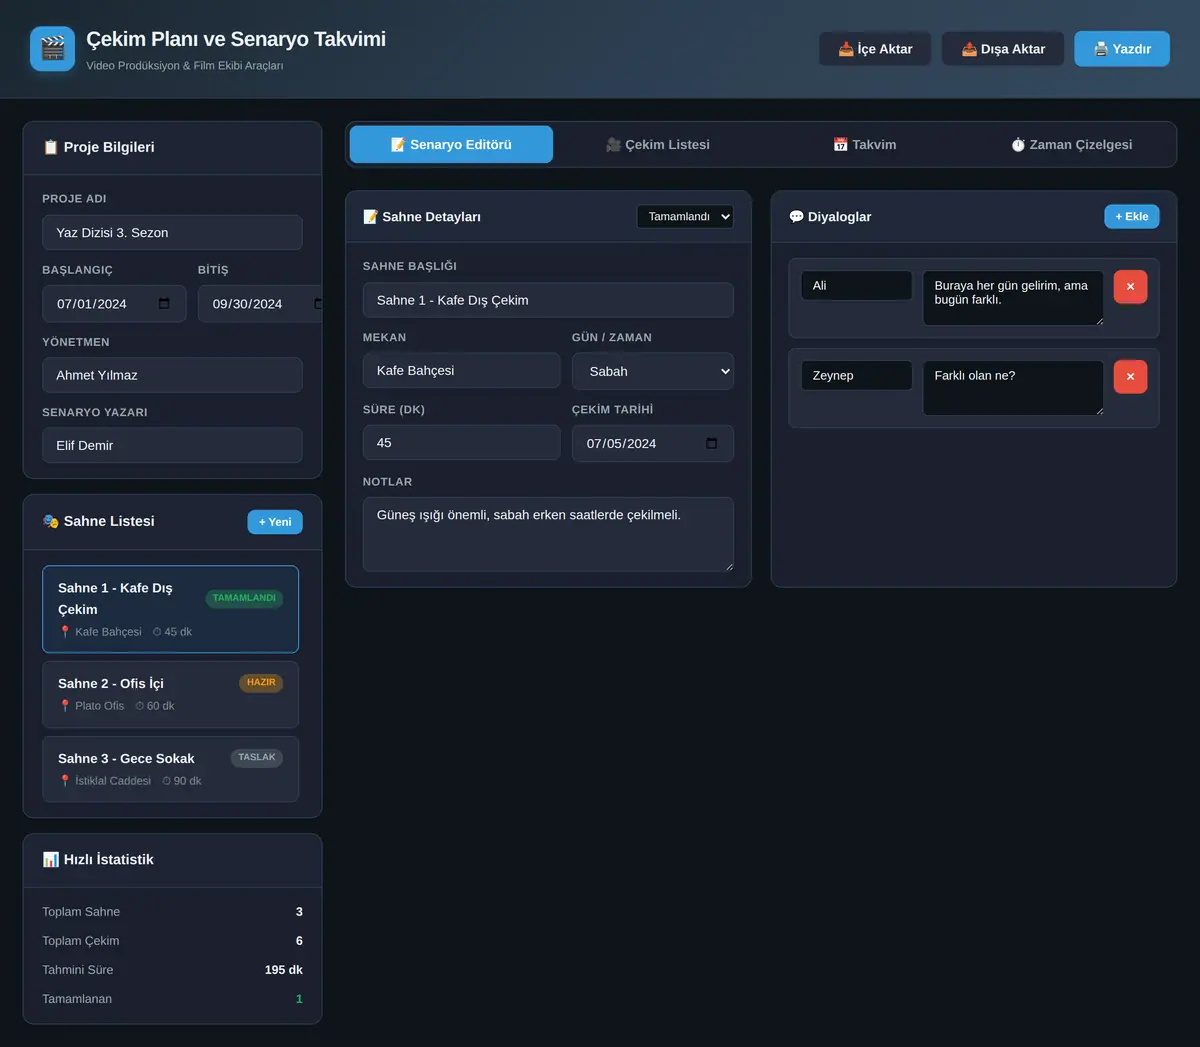The width and height of the screenshot is (1200, 1047).
Task: Click the Tamamlanan statistic label
Action: pyautogui.click(x=77, y=999)
